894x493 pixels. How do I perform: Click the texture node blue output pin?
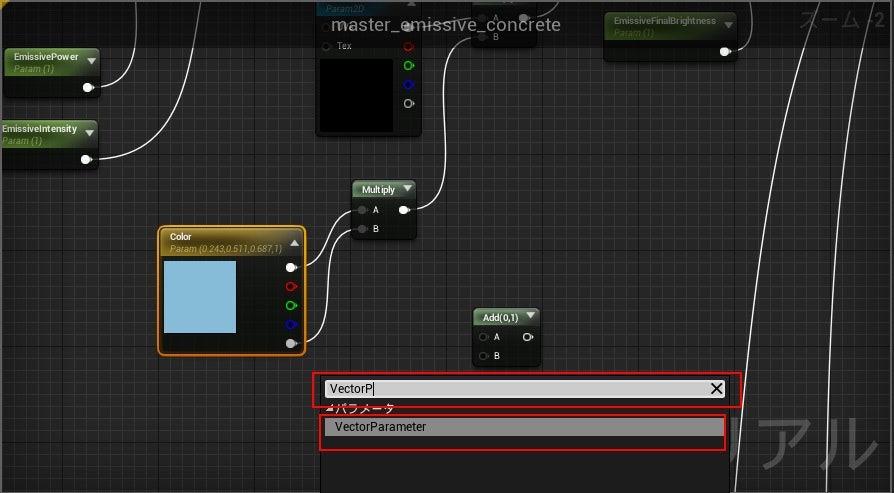409,84
